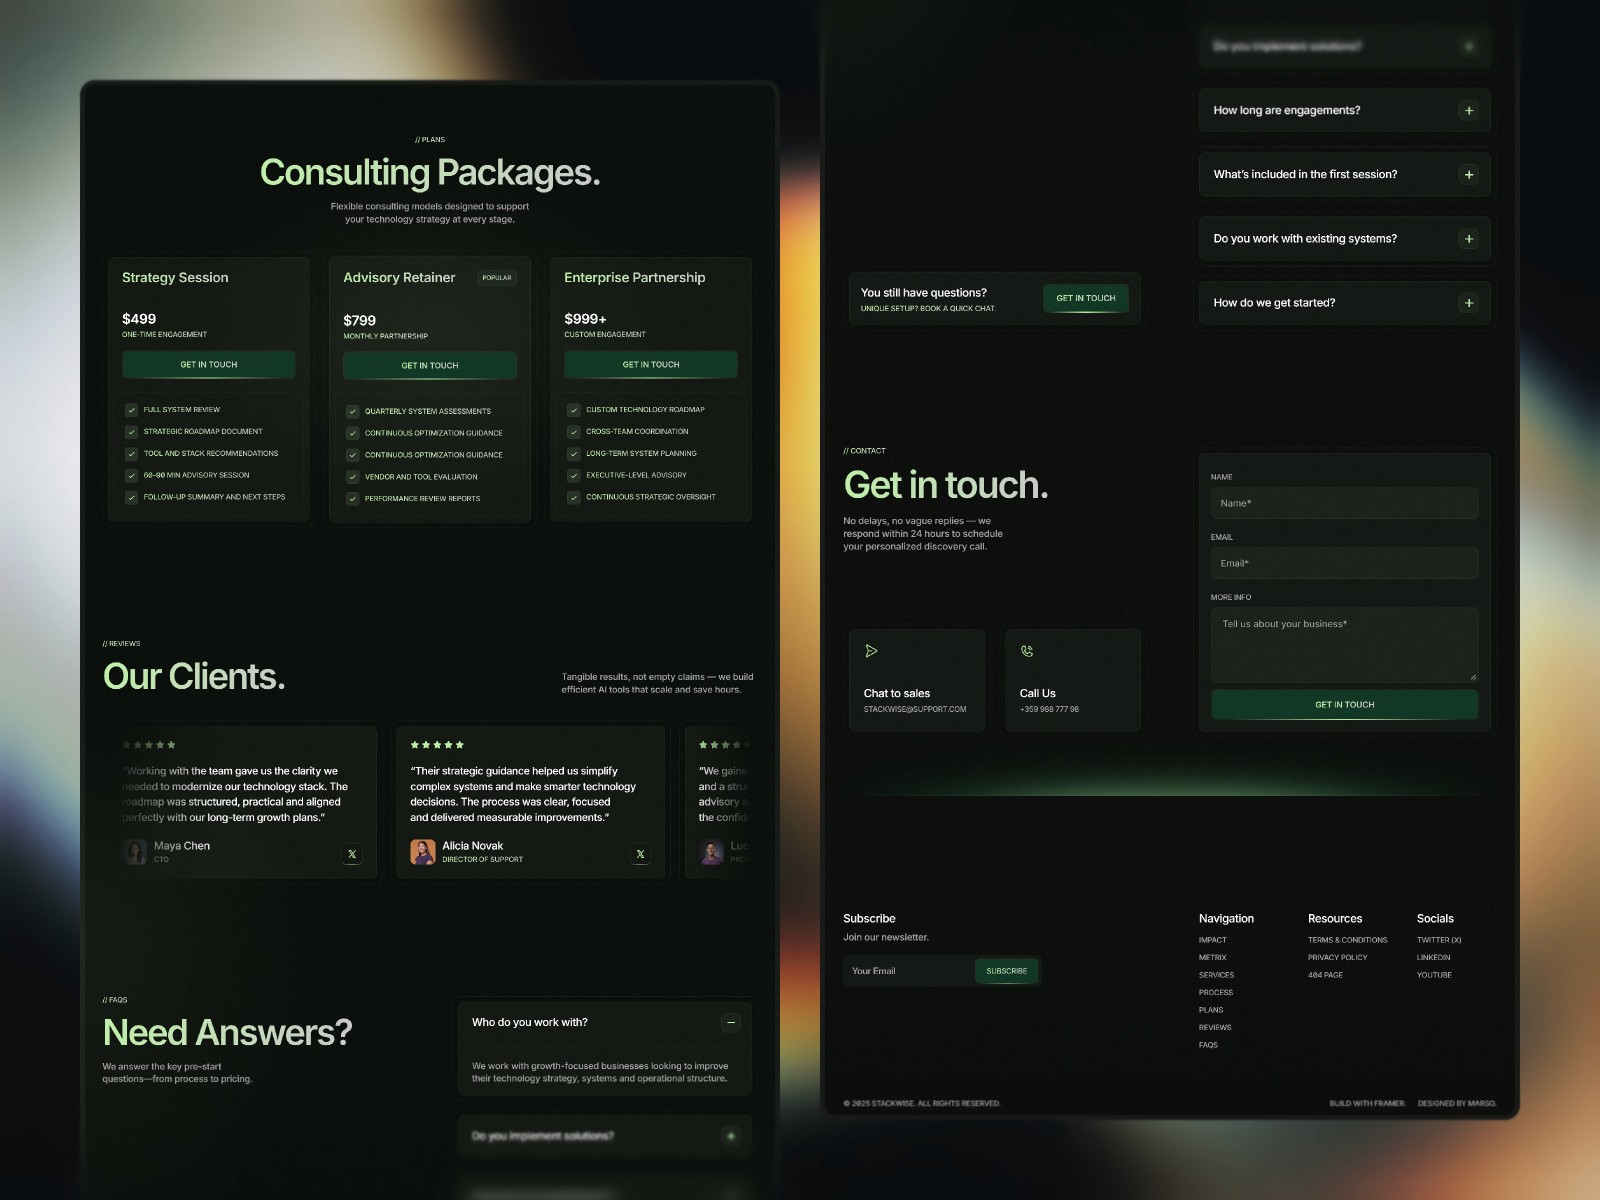1600x1200 pixels.
Task: Click checkmark beside Custom Technology Roadmap
Action: click(x=574, y=410)
